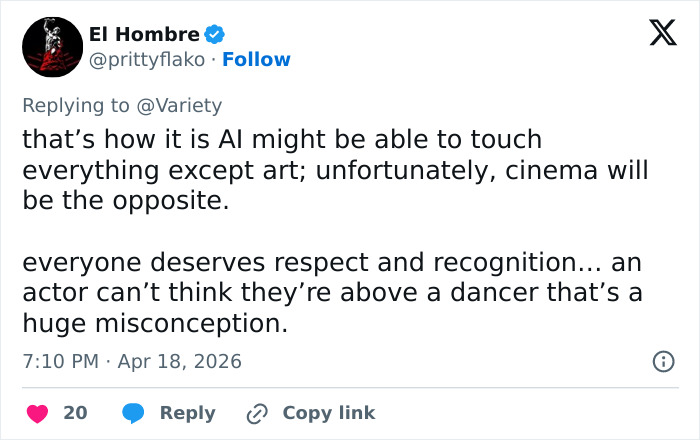Open the @prittyflako handle
The image size is (700, 440).
(x=150, y=60)
